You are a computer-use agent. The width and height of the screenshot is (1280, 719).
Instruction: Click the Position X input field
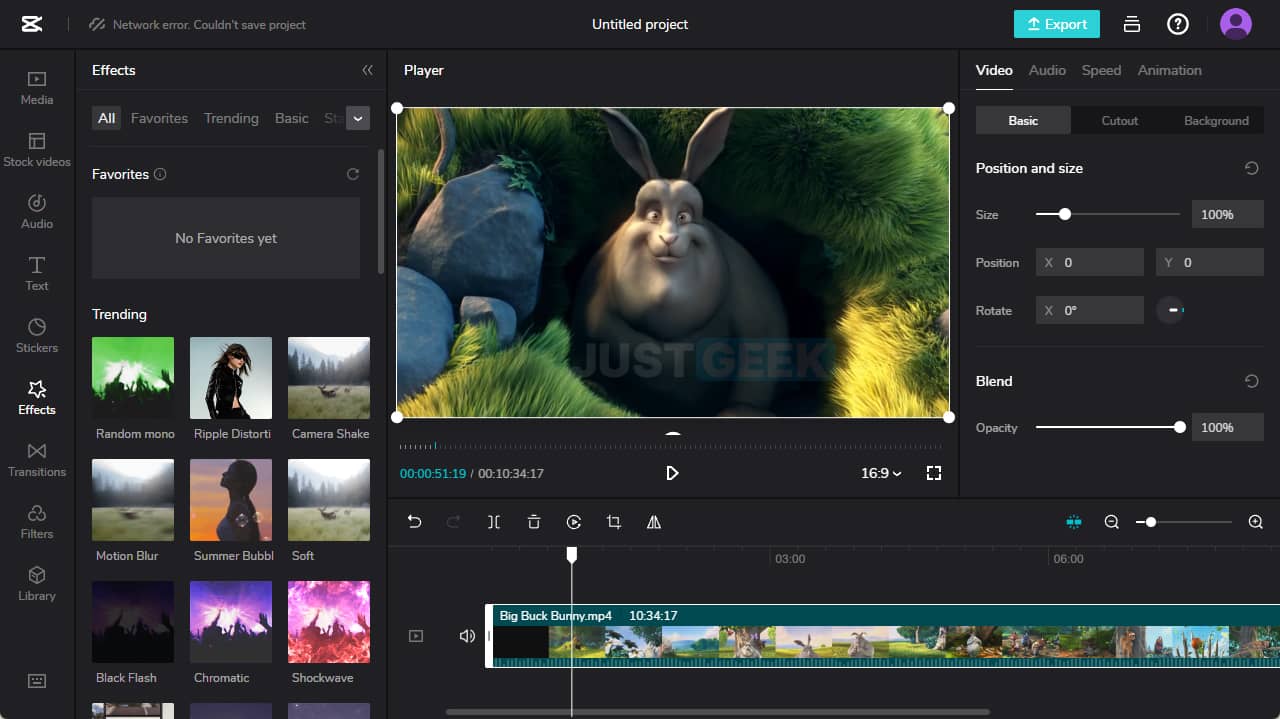pyautogui.click(x=1090, y=262)
